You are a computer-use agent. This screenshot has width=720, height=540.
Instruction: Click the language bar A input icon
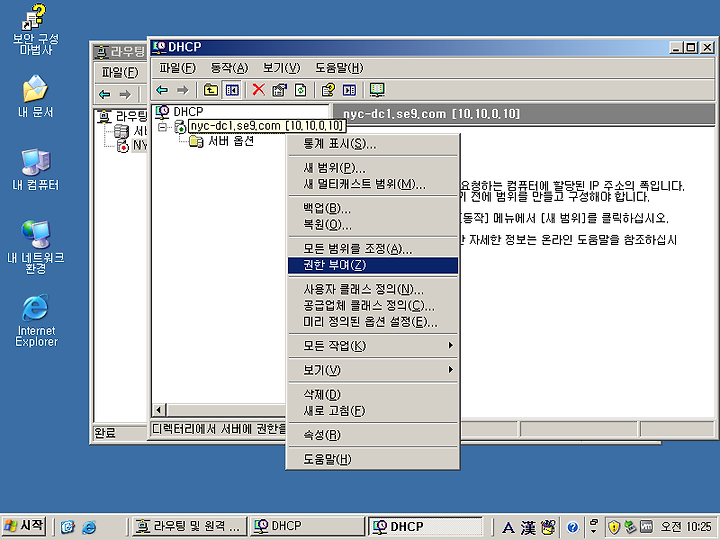point(507,527)
